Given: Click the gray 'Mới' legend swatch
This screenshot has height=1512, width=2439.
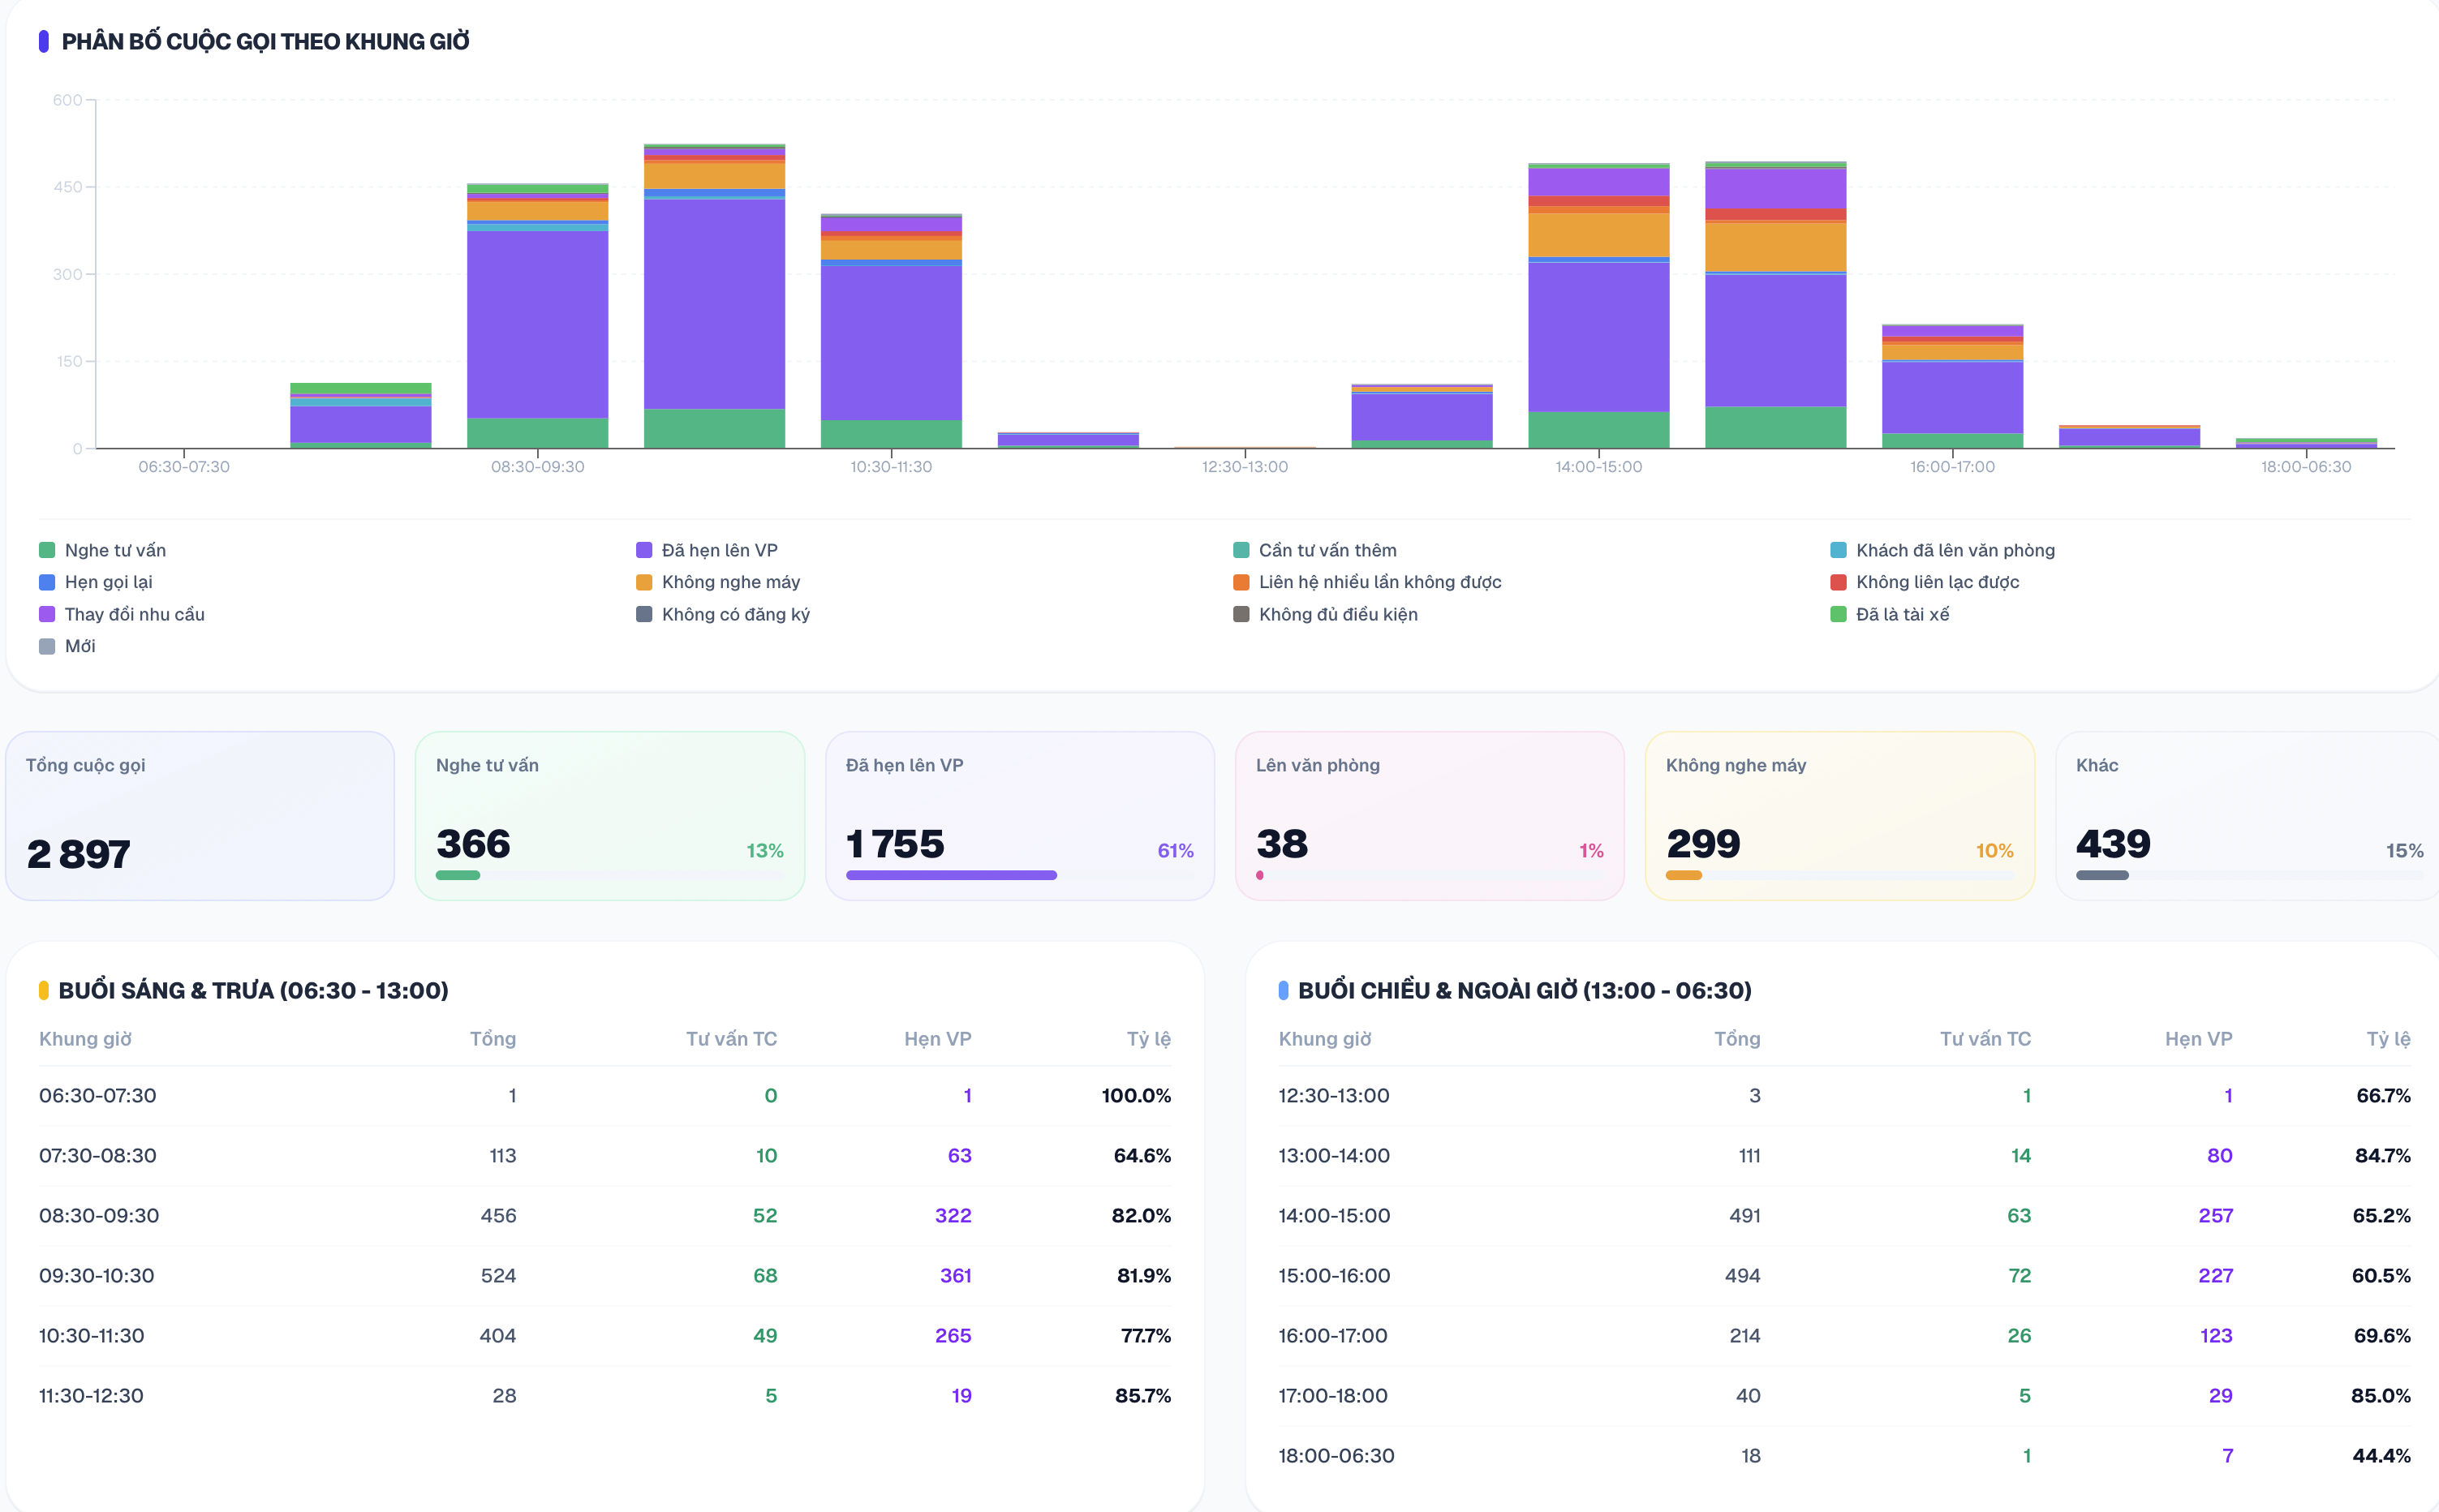Looking at the screenshot, I should (46, 646).
